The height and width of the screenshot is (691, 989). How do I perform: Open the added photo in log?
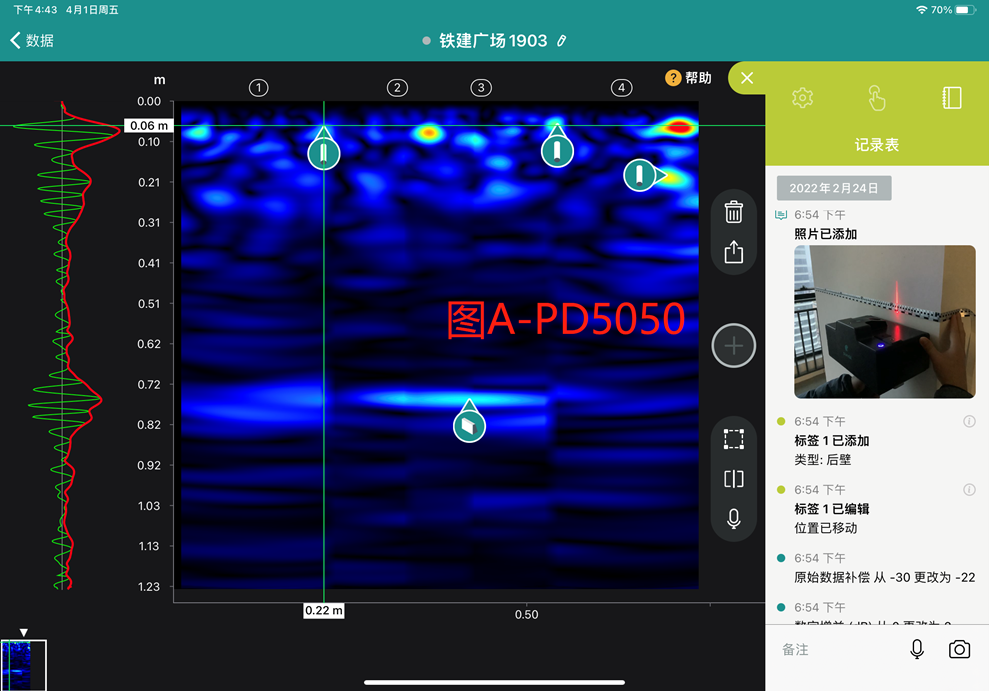coord(884,321)
